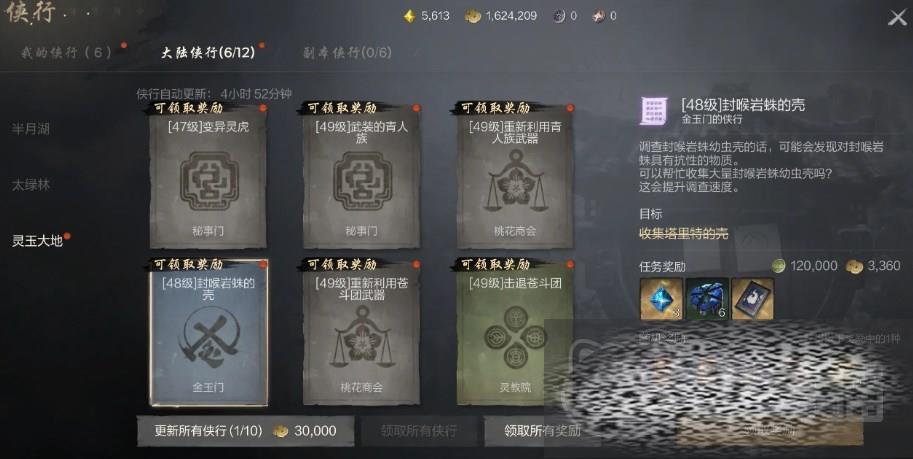Image resolution: width=913 pixels, height=459 pixels.
Task: Click the yellow diamond currency icon at top
Action: click(x=410, y=16)
